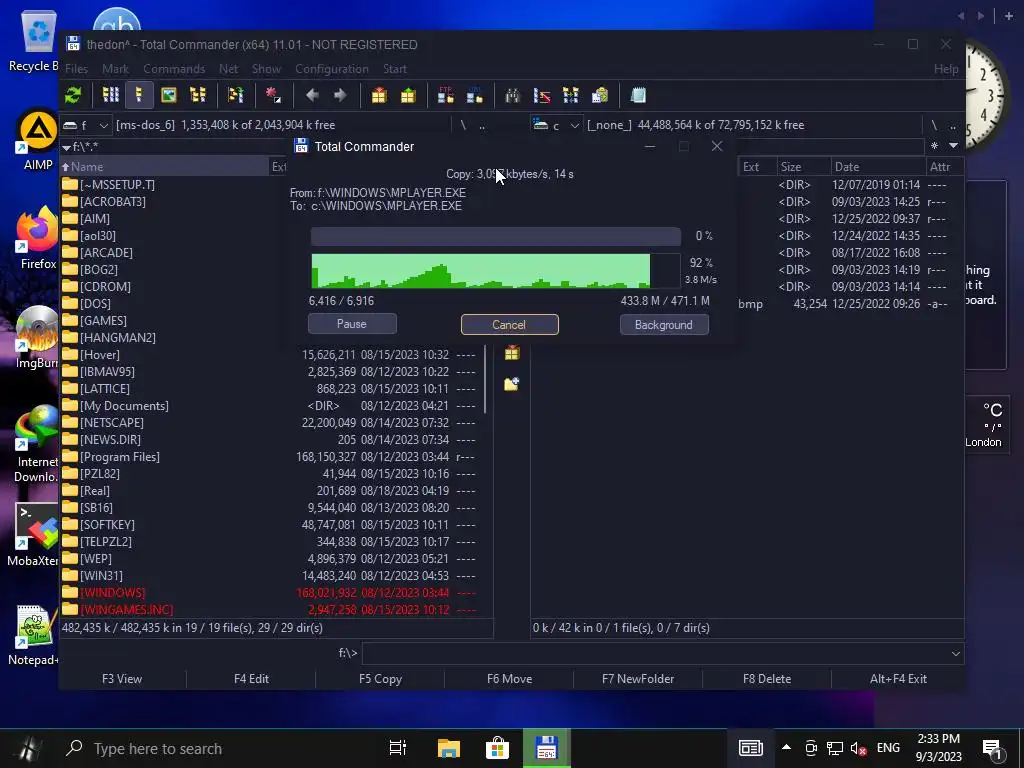1024x768 pixels.
Task: Open directory favorites asterisk in right panel
Action: 935,146
